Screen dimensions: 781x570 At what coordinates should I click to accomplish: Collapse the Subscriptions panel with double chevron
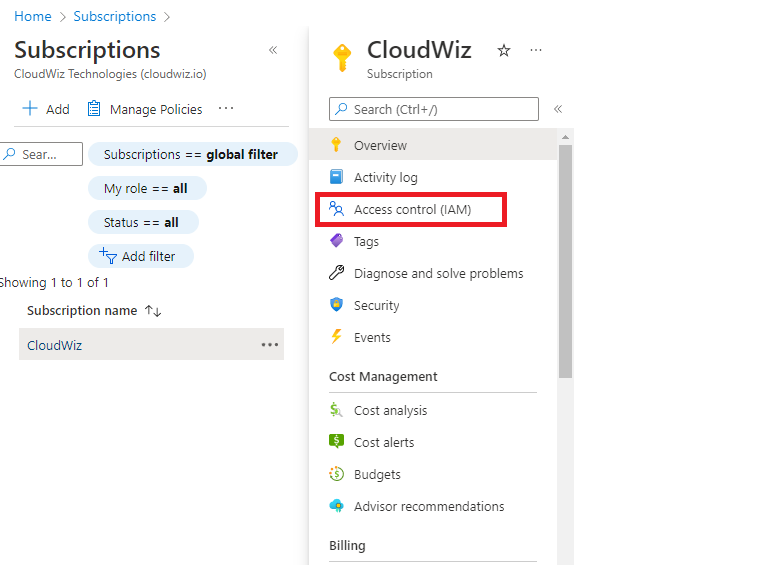[273, 50]
